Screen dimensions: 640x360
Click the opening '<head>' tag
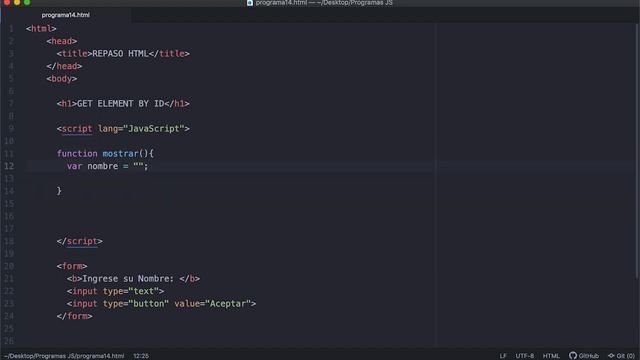tap(62, 41)
